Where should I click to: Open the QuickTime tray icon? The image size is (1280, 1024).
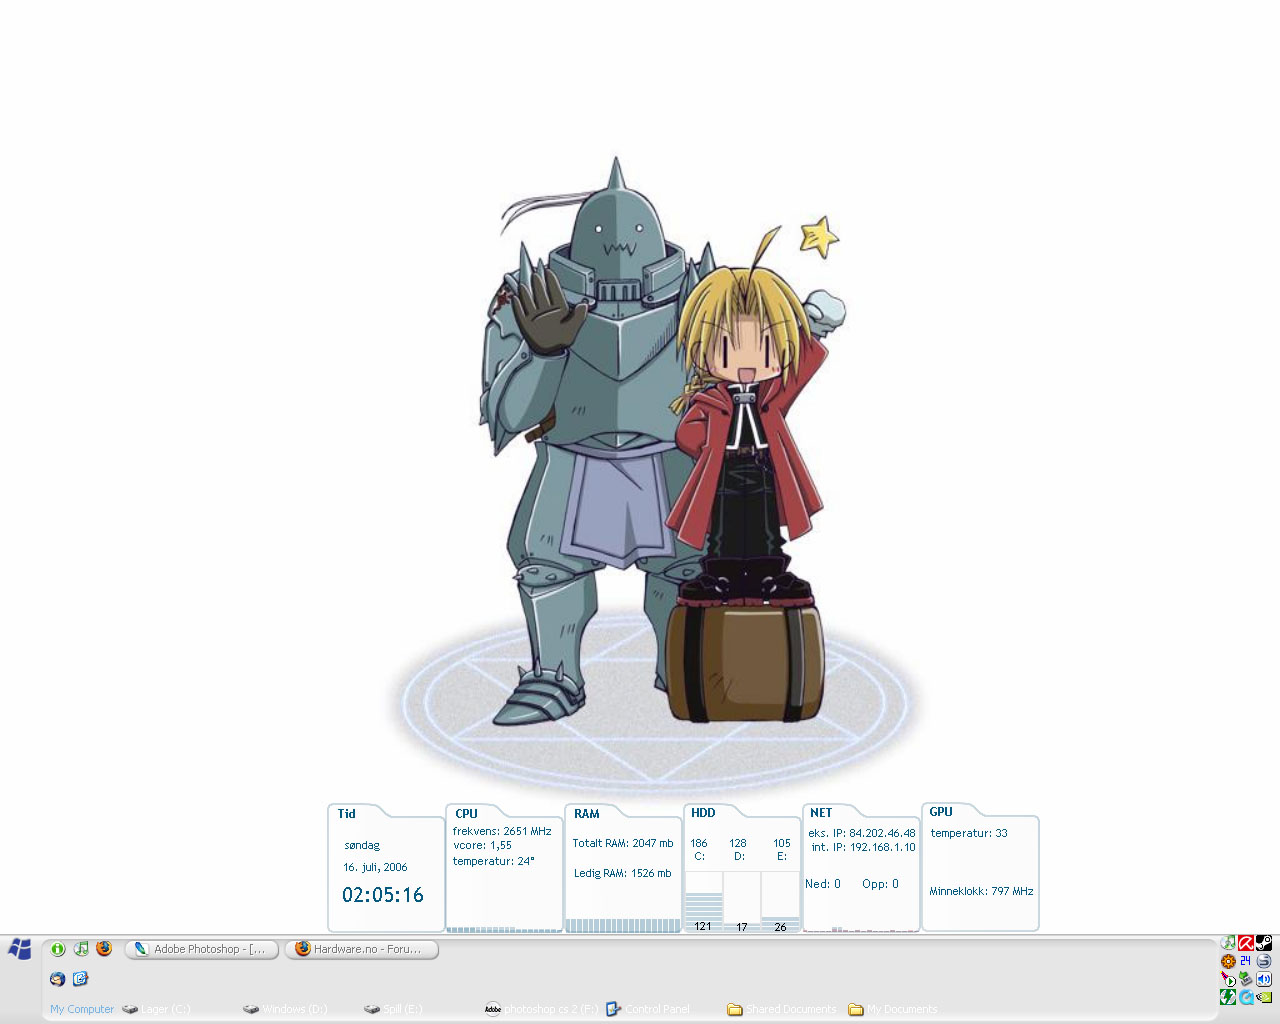pyautogui.click(x=1246, y=997)
